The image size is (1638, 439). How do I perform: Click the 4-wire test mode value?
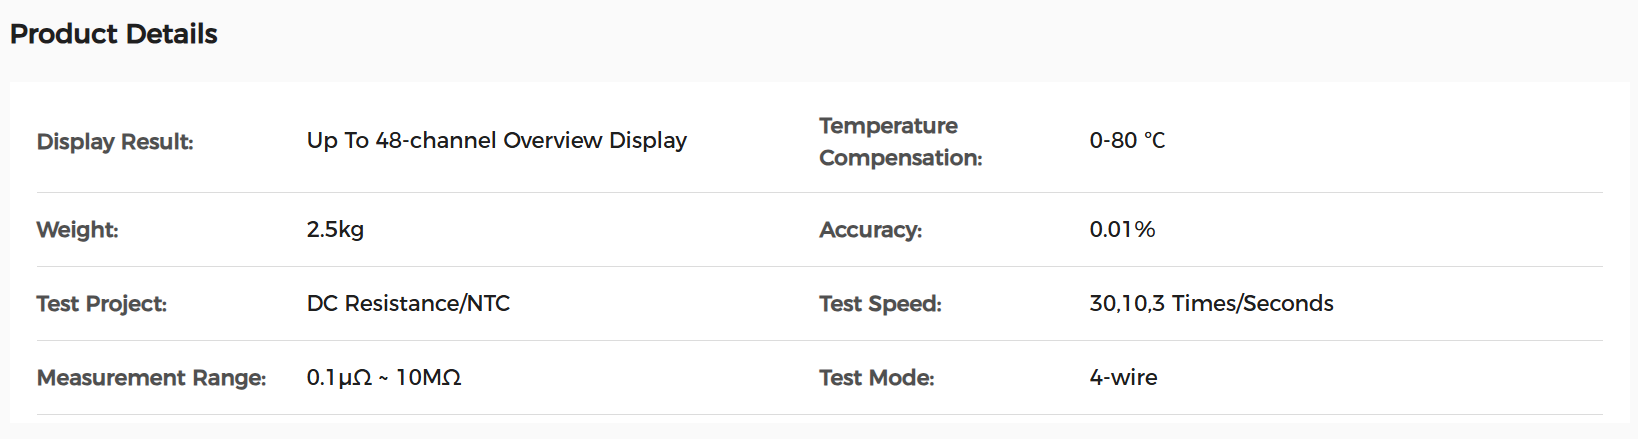(1123, 378)
